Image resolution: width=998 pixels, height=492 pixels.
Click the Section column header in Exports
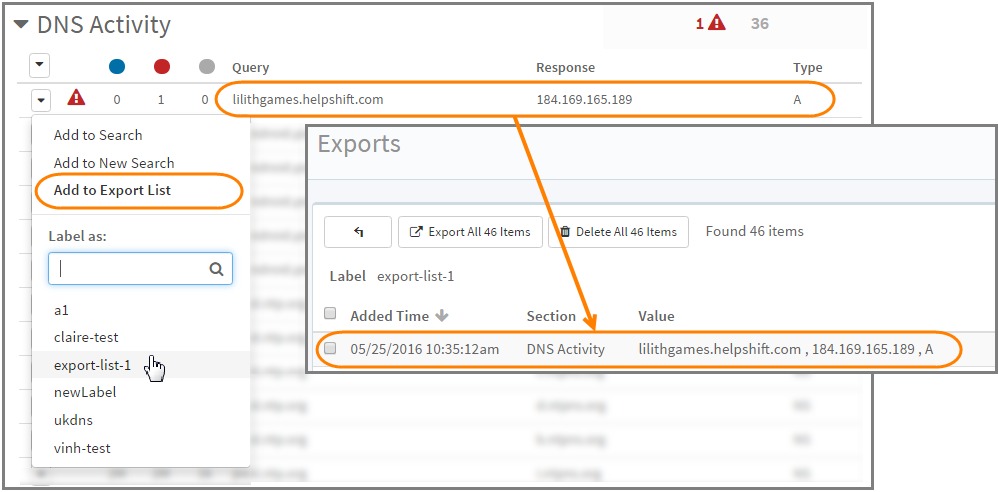551,316
